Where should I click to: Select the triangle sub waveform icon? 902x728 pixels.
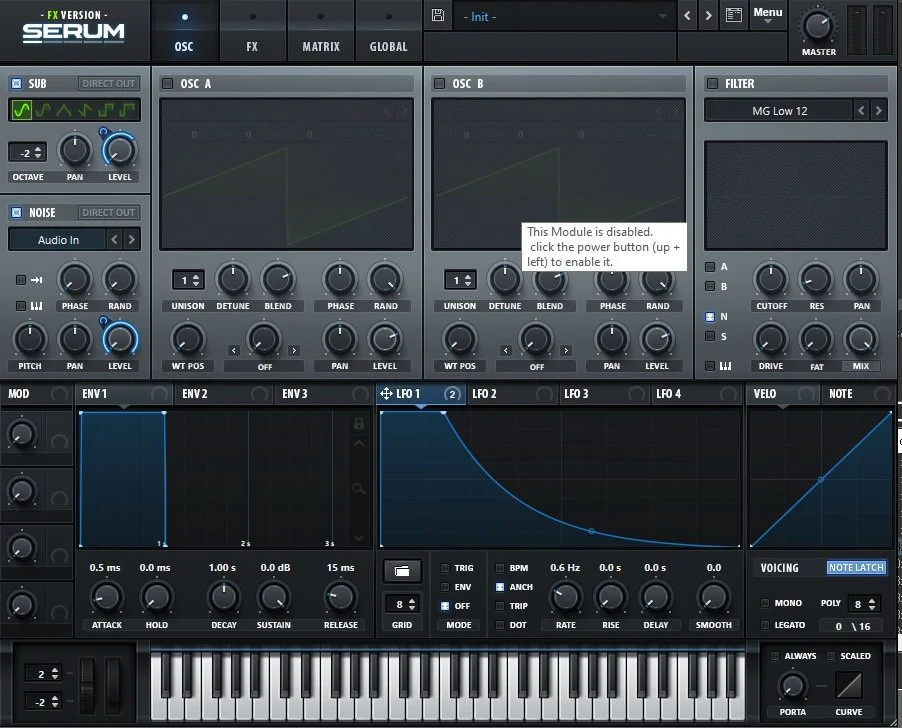click(x=64, y=109)
